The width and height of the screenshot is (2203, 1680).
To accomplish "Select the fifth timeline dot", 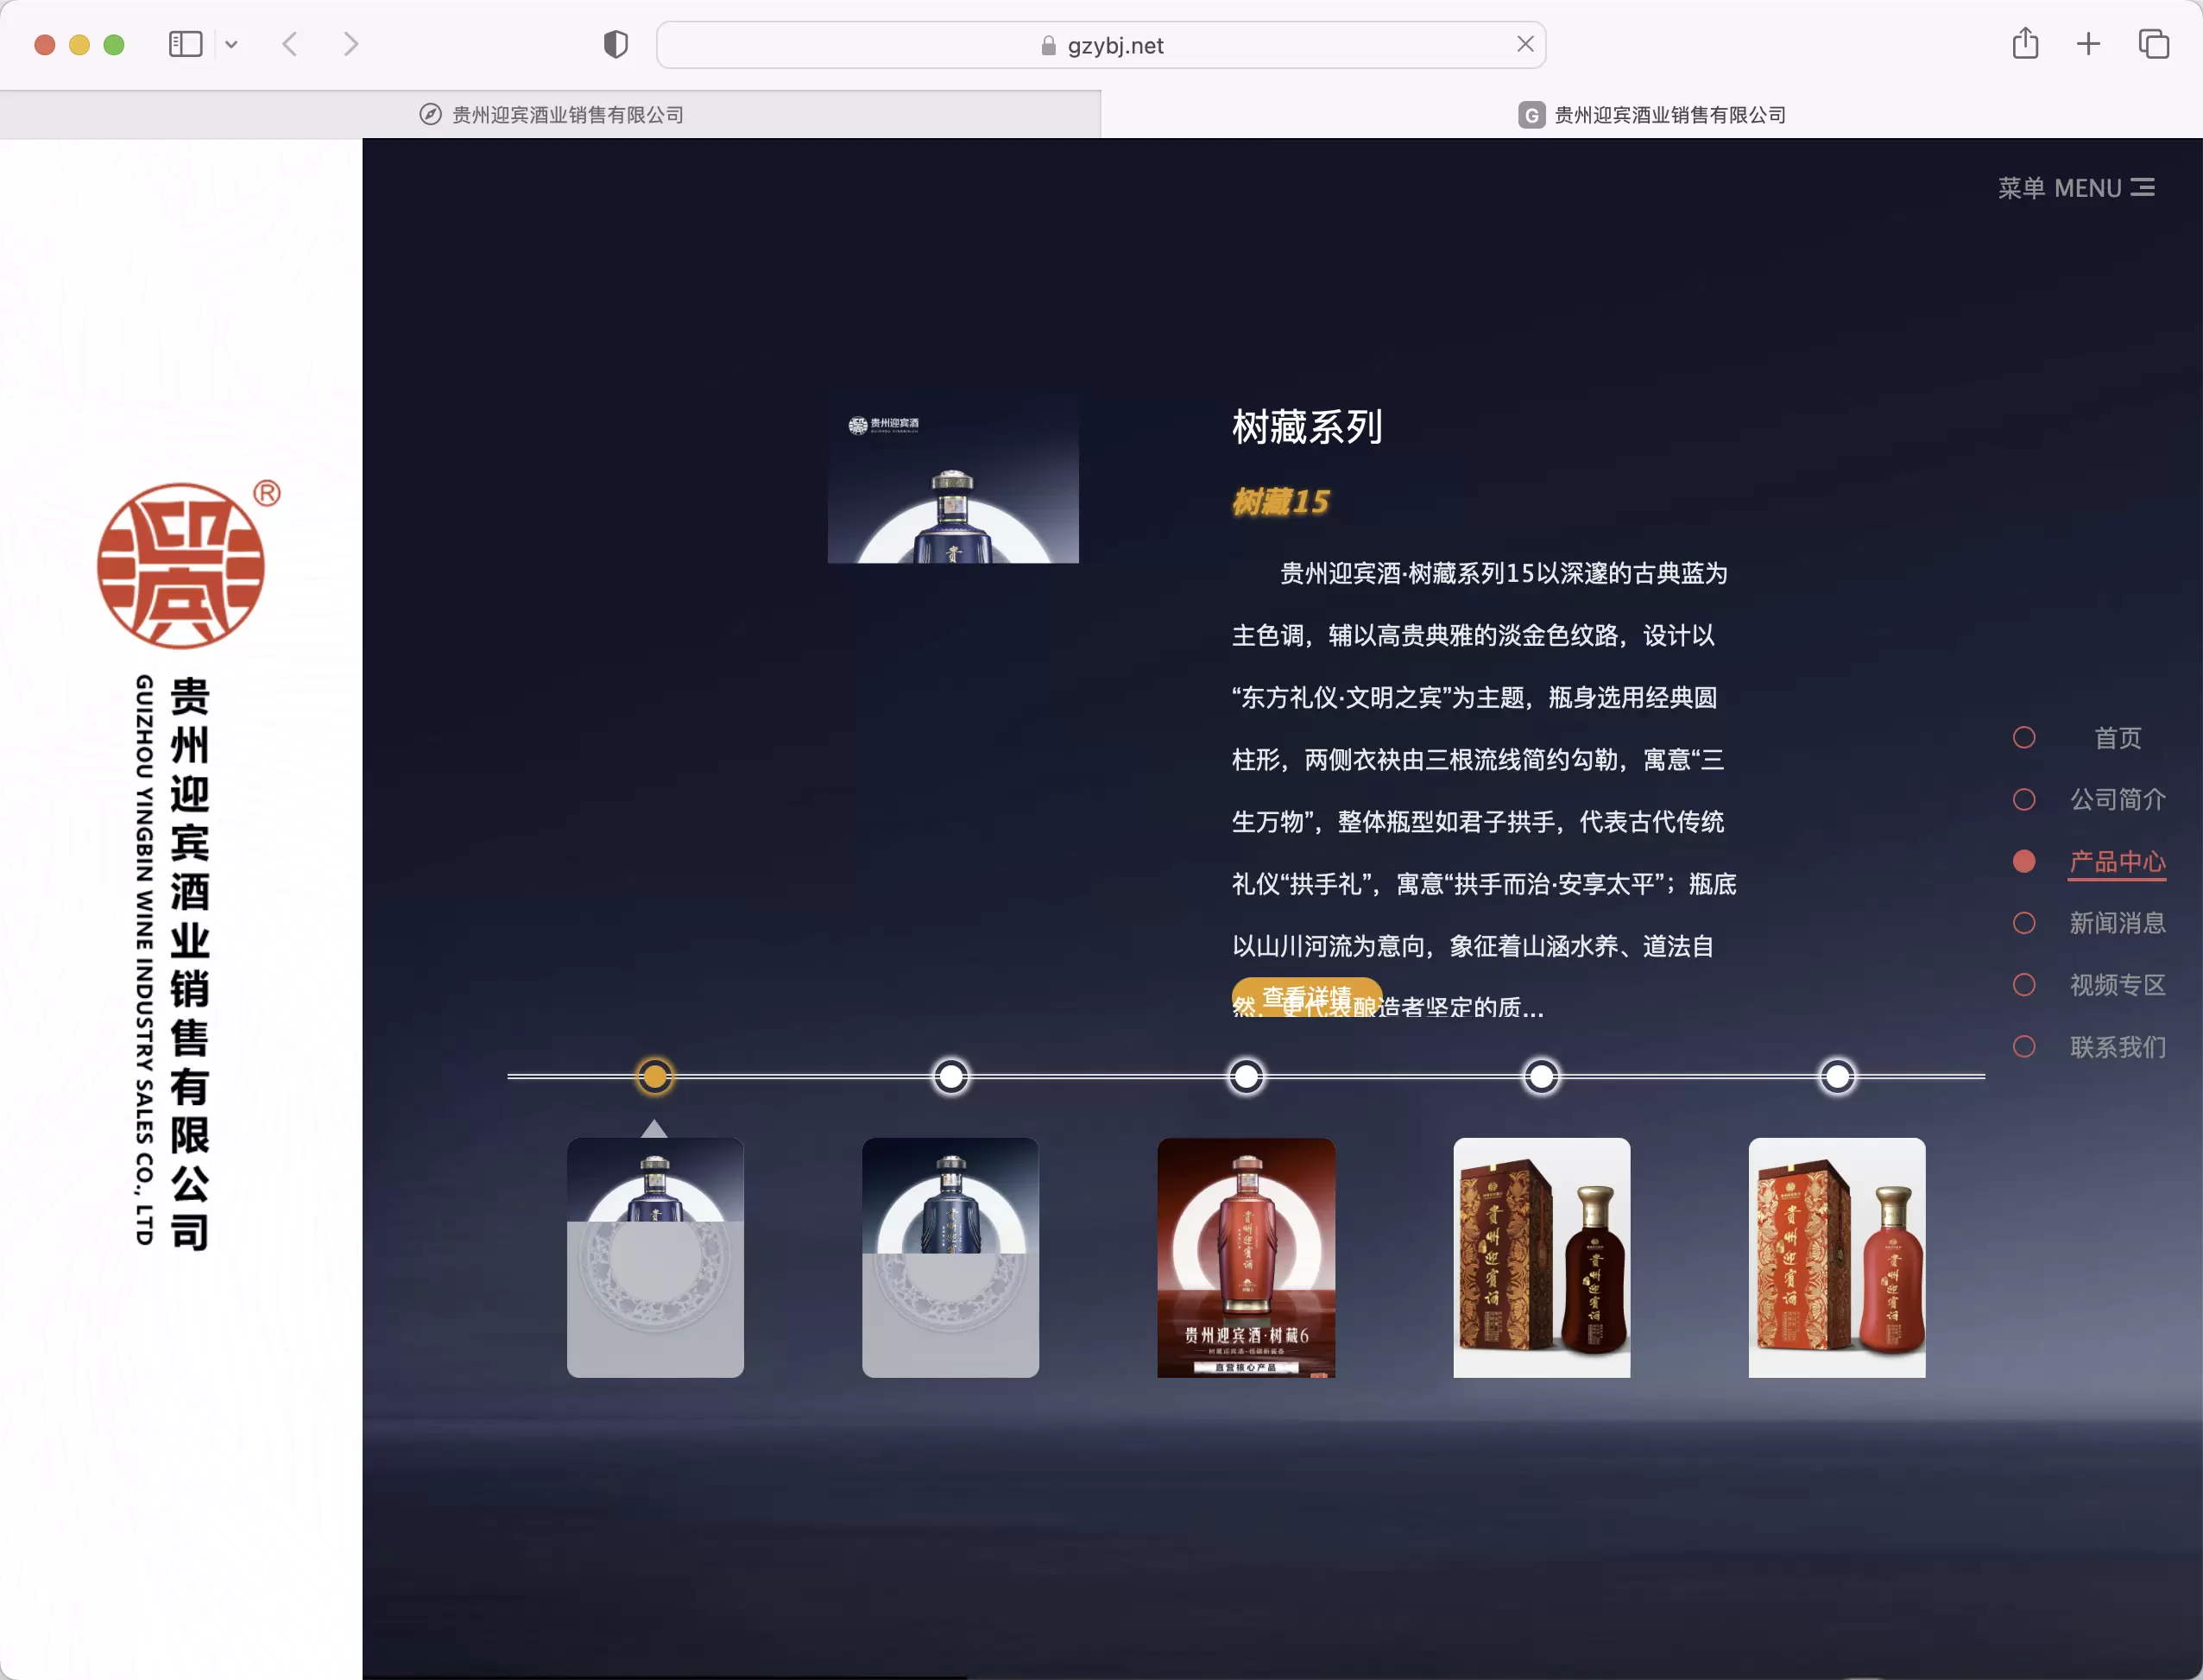I will pos(1837,1077).
